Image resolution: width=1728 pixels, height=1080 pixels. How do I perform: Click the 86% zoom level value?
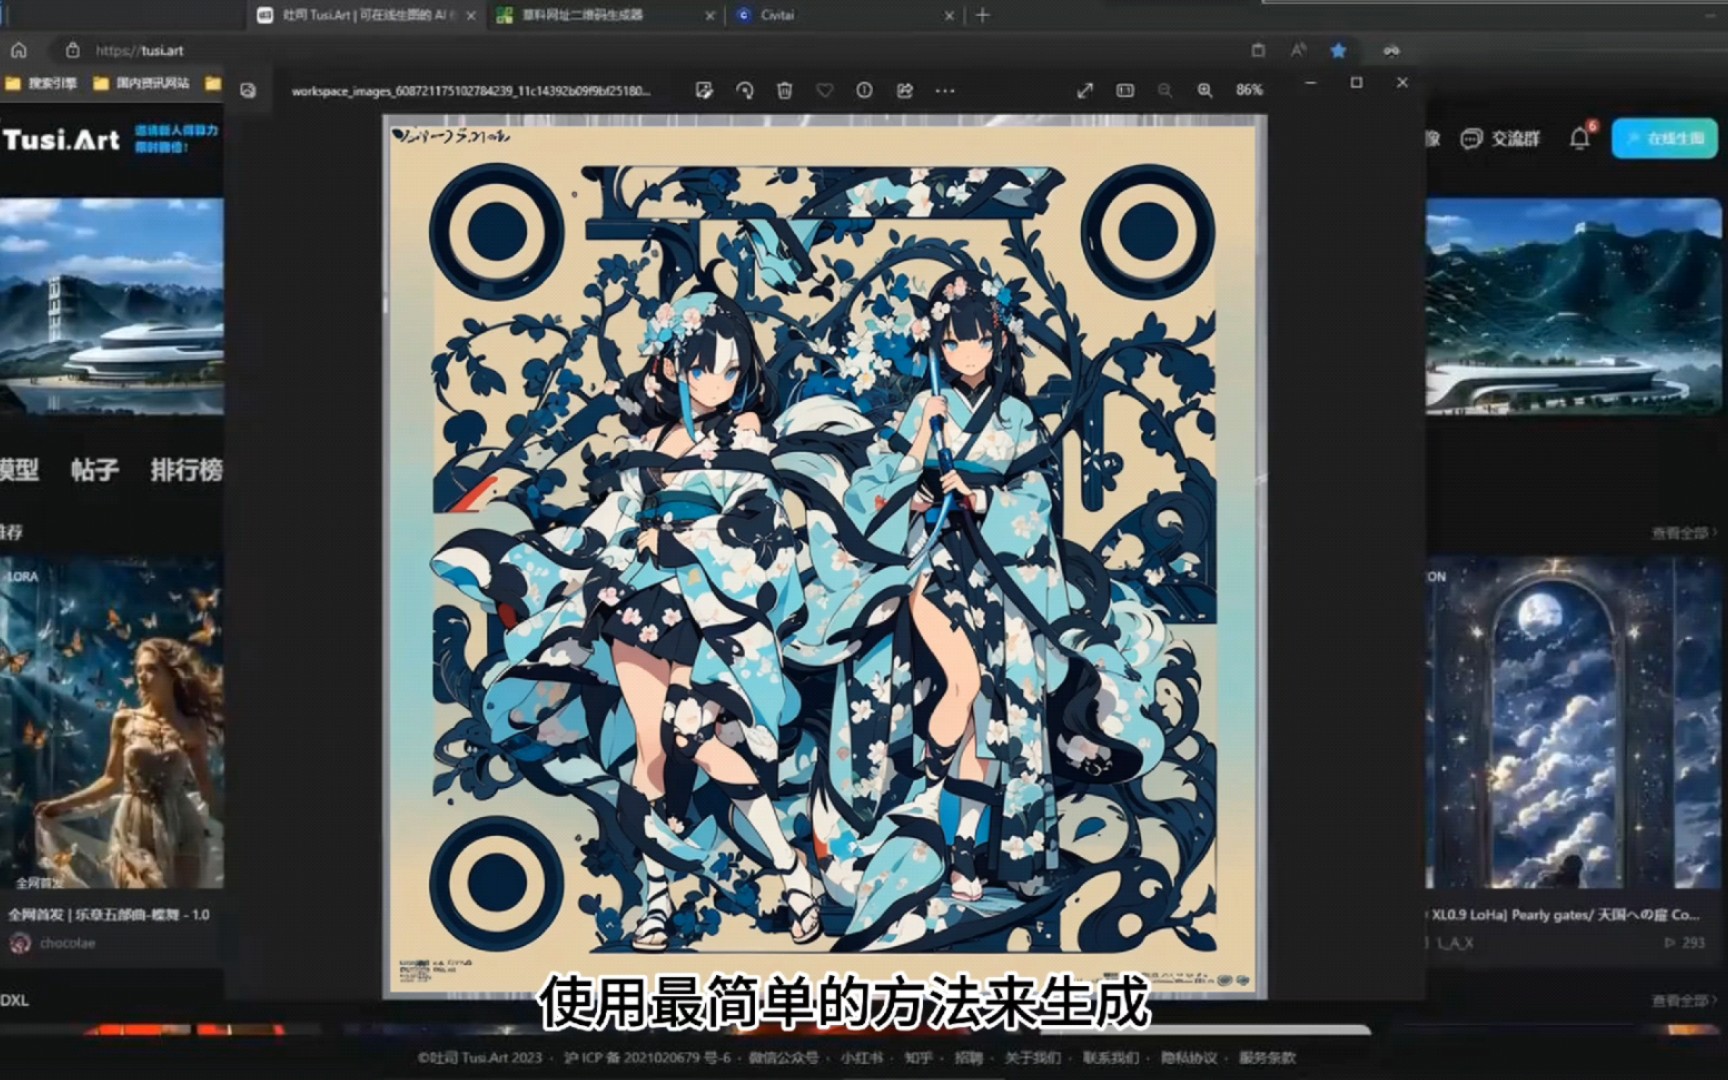tap(1249, 90)
